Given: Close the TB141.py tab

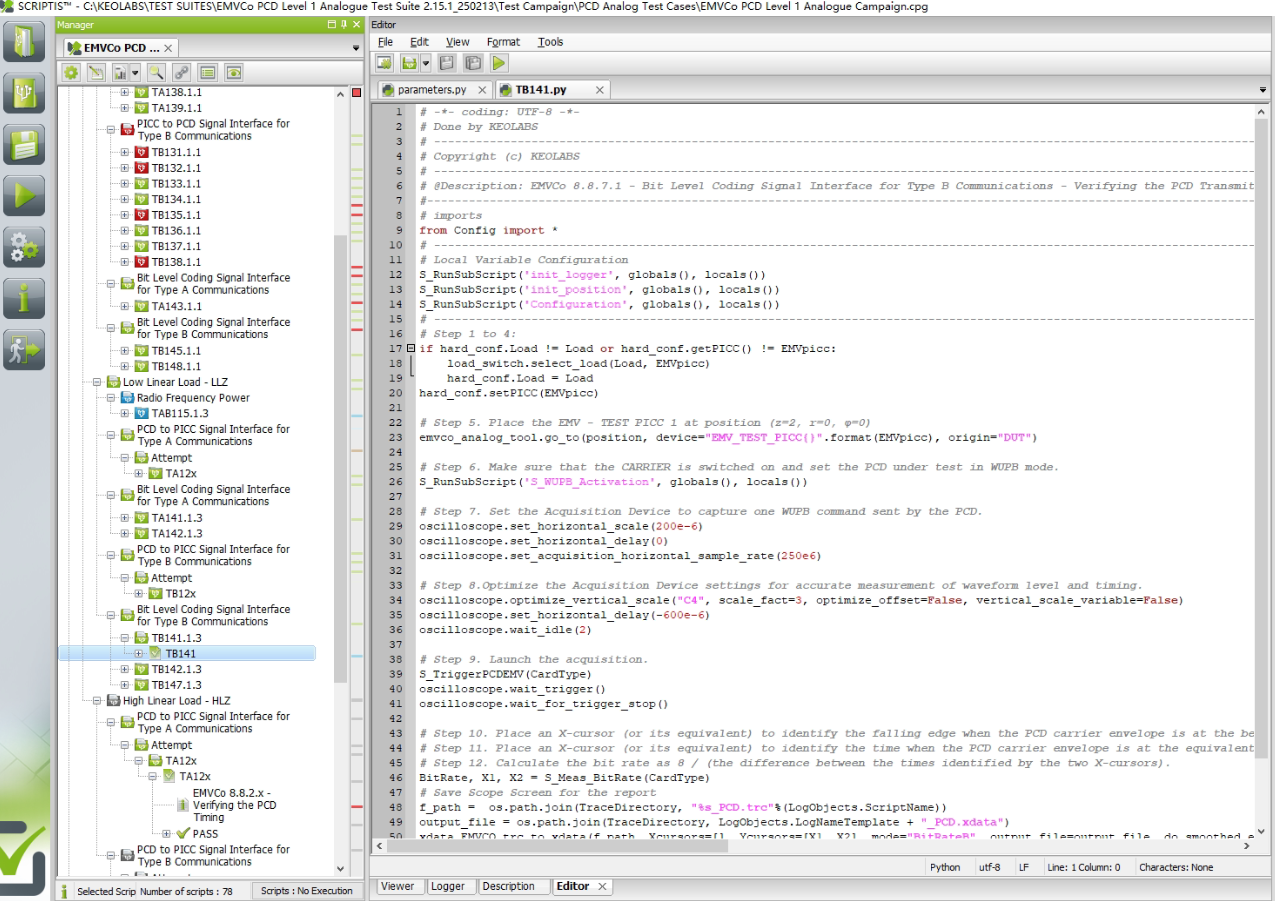Looking at the screenshot, I should click(600, 90).
